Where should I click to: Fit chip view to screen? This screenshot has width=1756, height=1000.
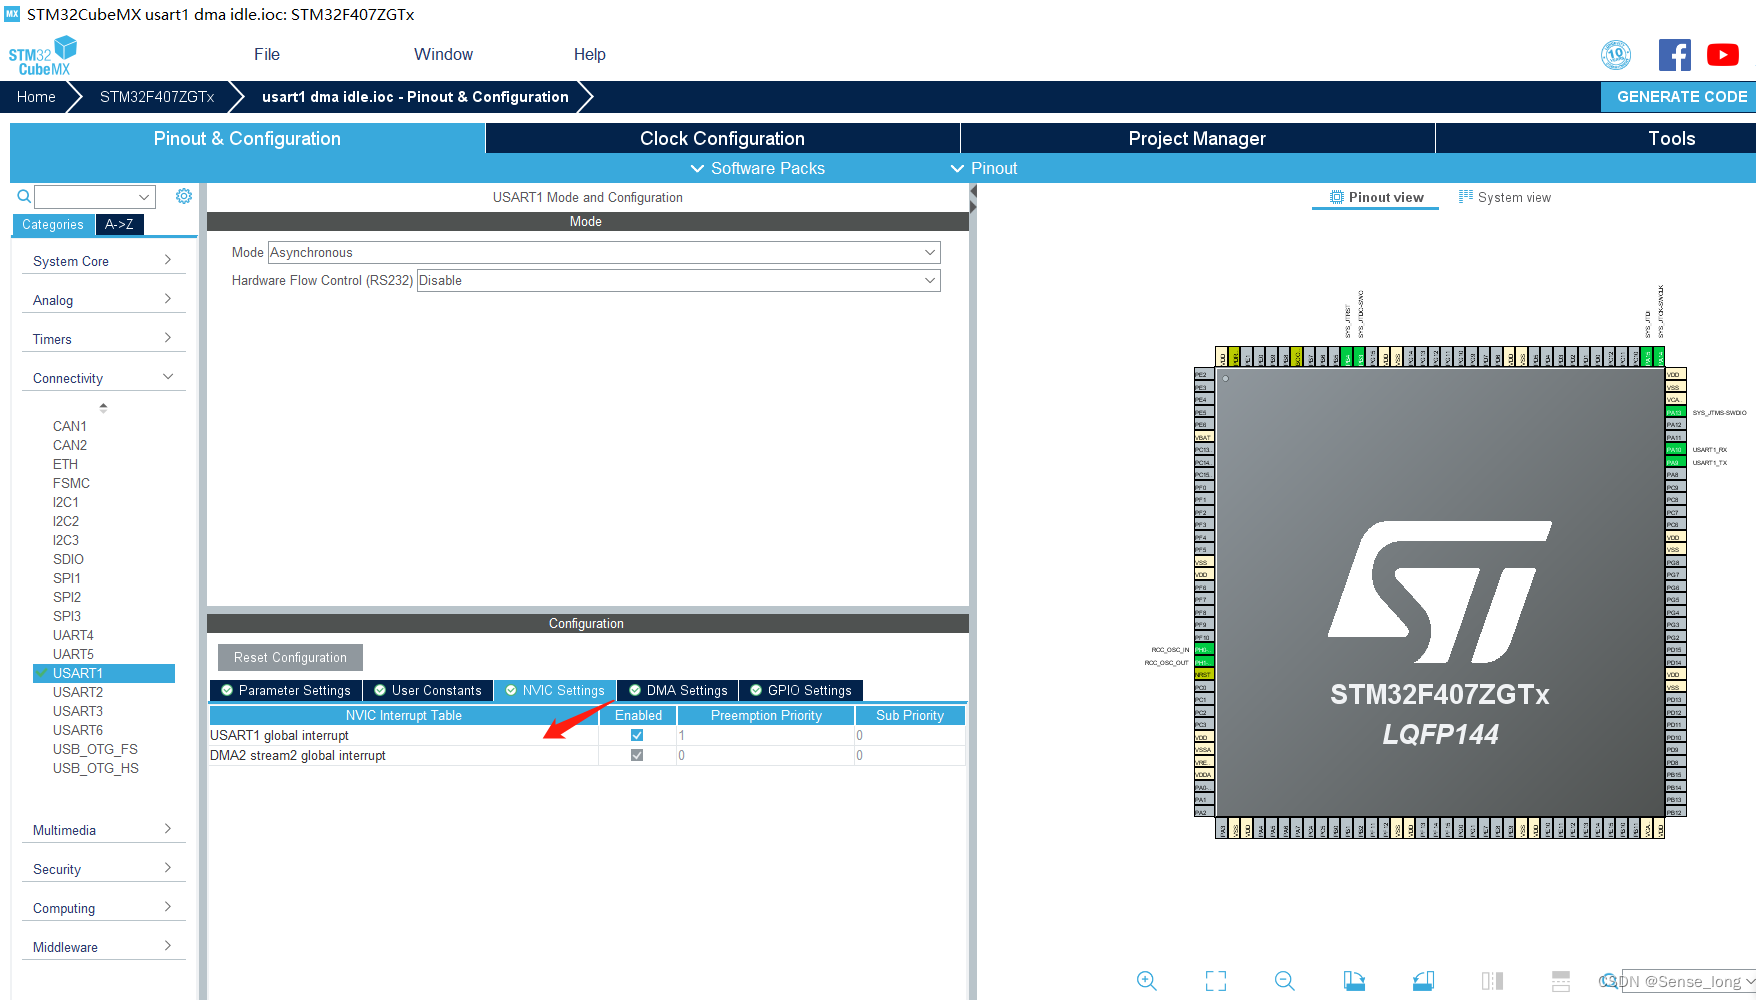[1216, 981]
